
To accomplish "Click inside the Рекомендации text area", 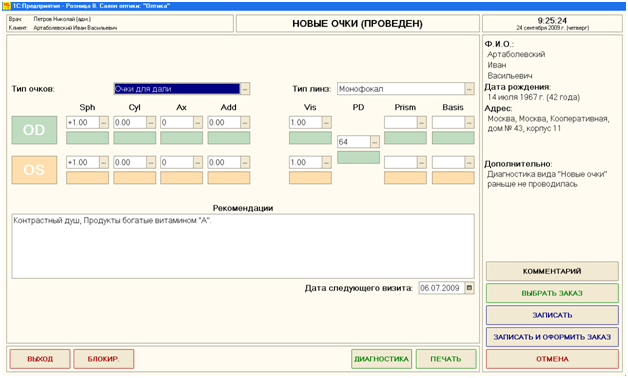I will pyautogui.click(x=243, y=246).
